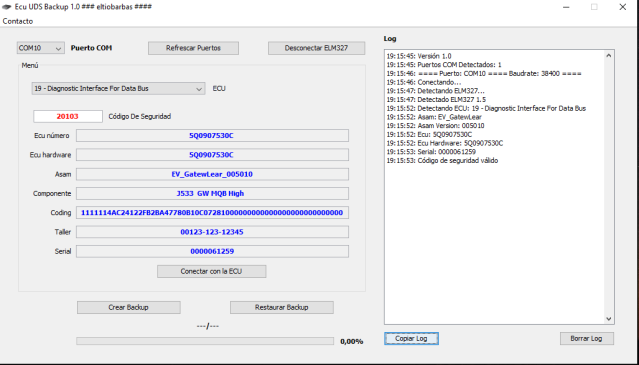639x365 pixels.
Task: Minimize the Ecu UDS Backup window
Action: coord(566,7)
